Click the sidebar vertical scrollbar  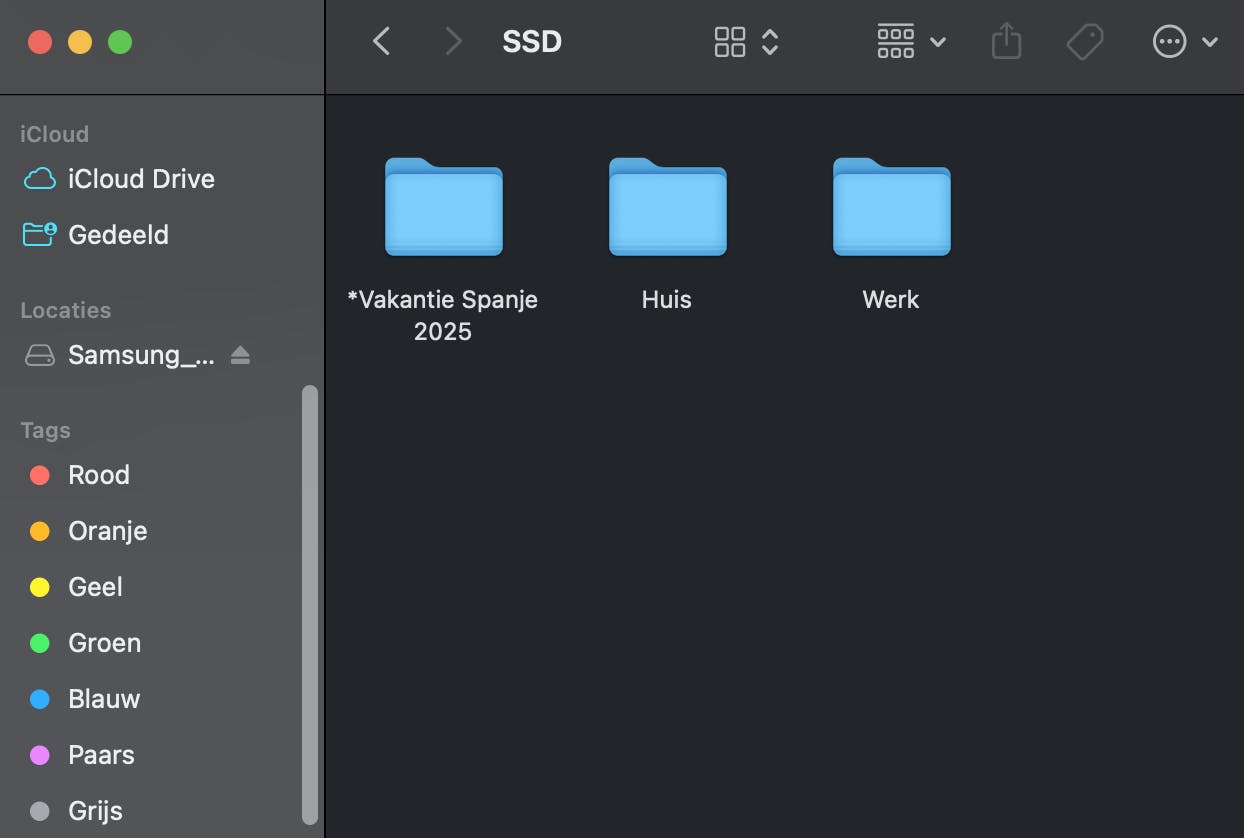310,600
